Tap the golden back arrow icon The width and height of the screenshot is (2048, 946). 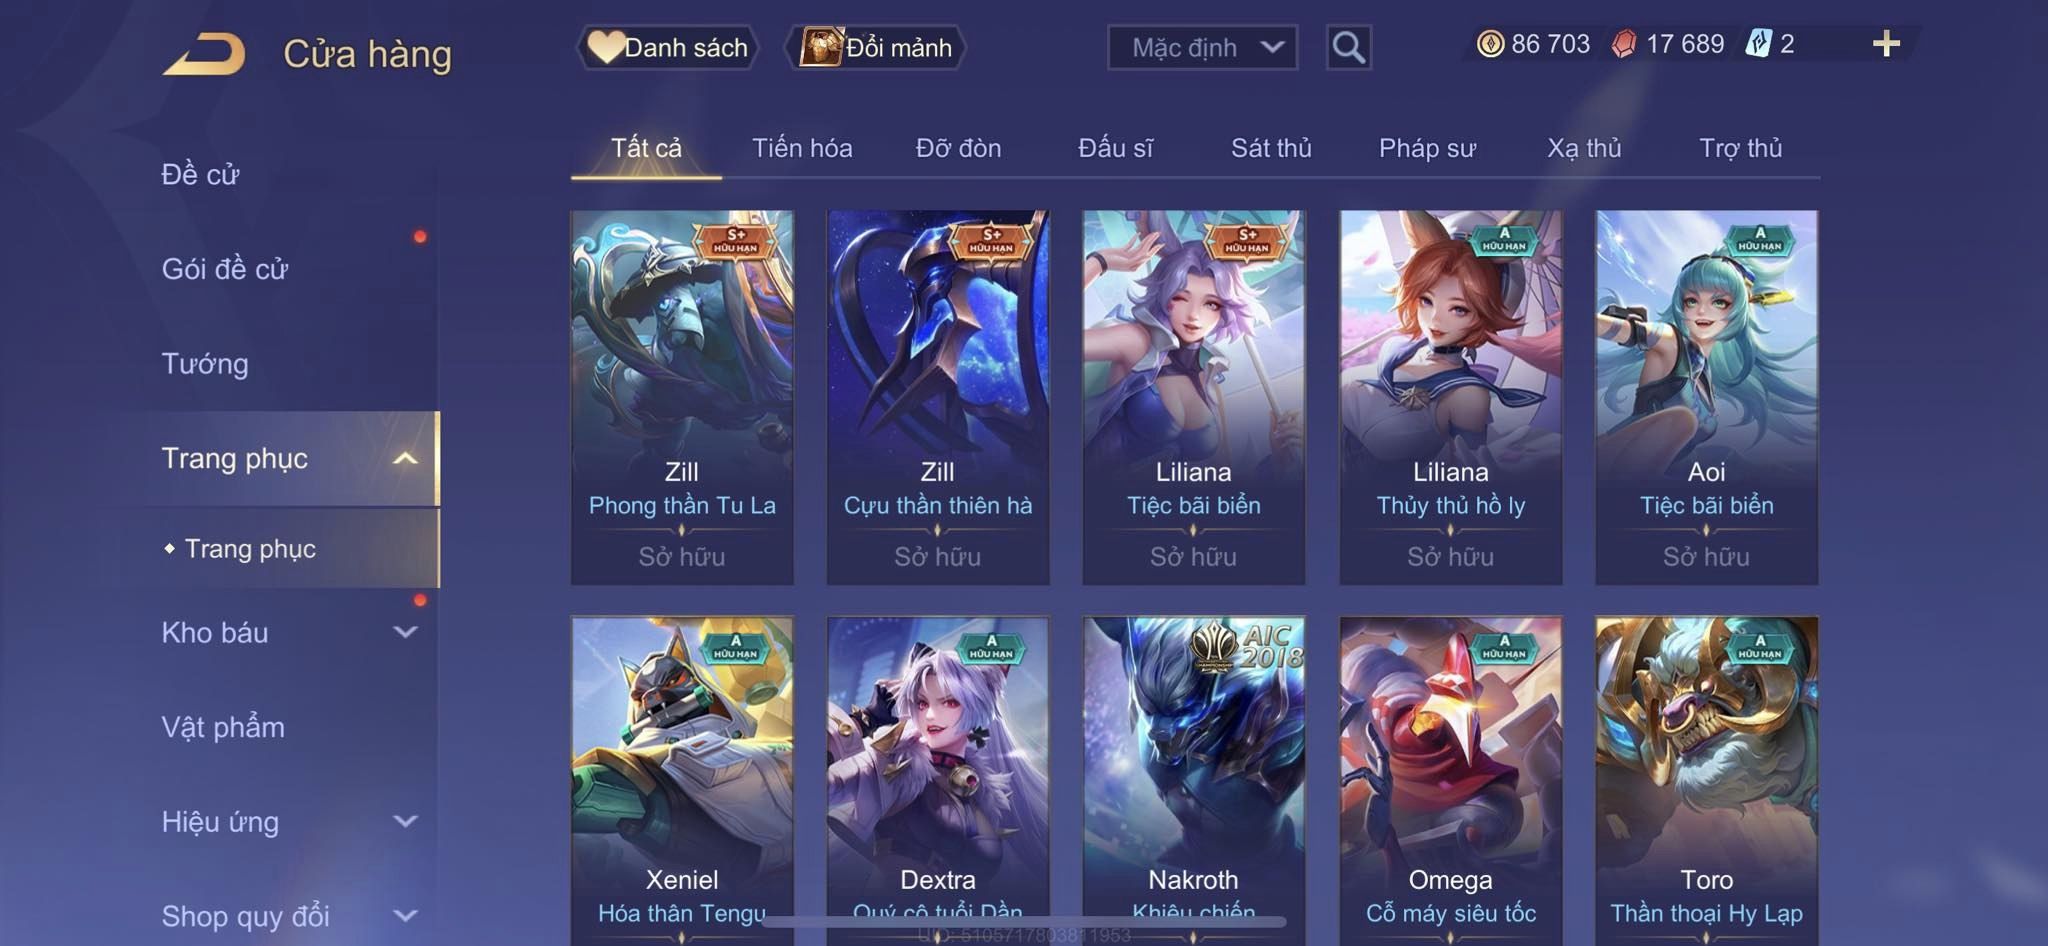click(205, 53)
